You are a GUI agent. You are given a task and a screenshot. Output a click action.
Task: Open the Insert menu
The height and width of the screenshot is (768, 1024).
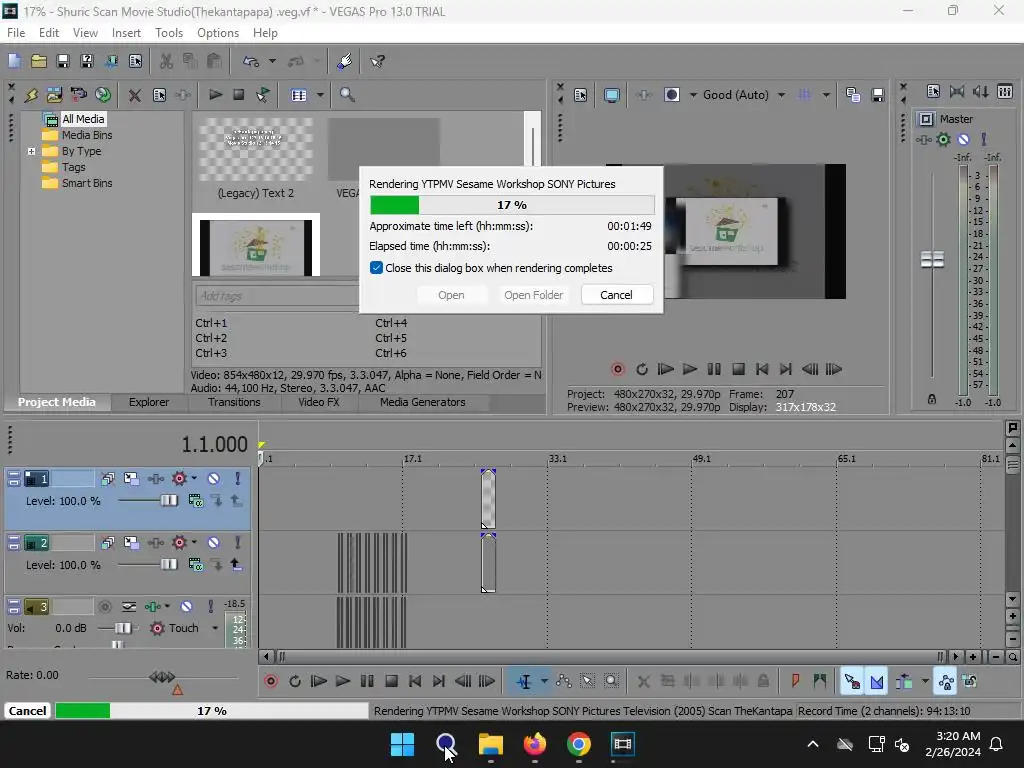pos(126,33)
